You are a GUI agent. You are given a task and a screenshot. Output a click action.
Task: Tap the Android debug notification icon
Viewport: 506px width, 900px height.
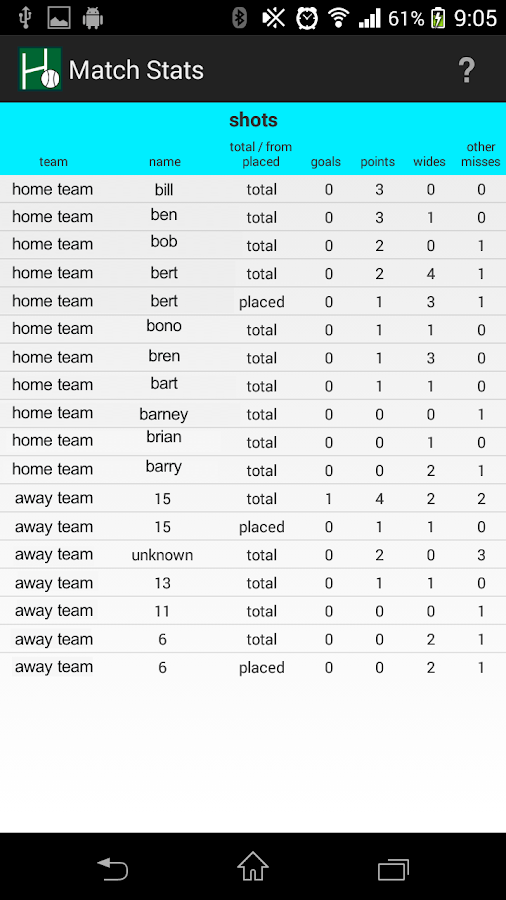[x=92, y=18]
